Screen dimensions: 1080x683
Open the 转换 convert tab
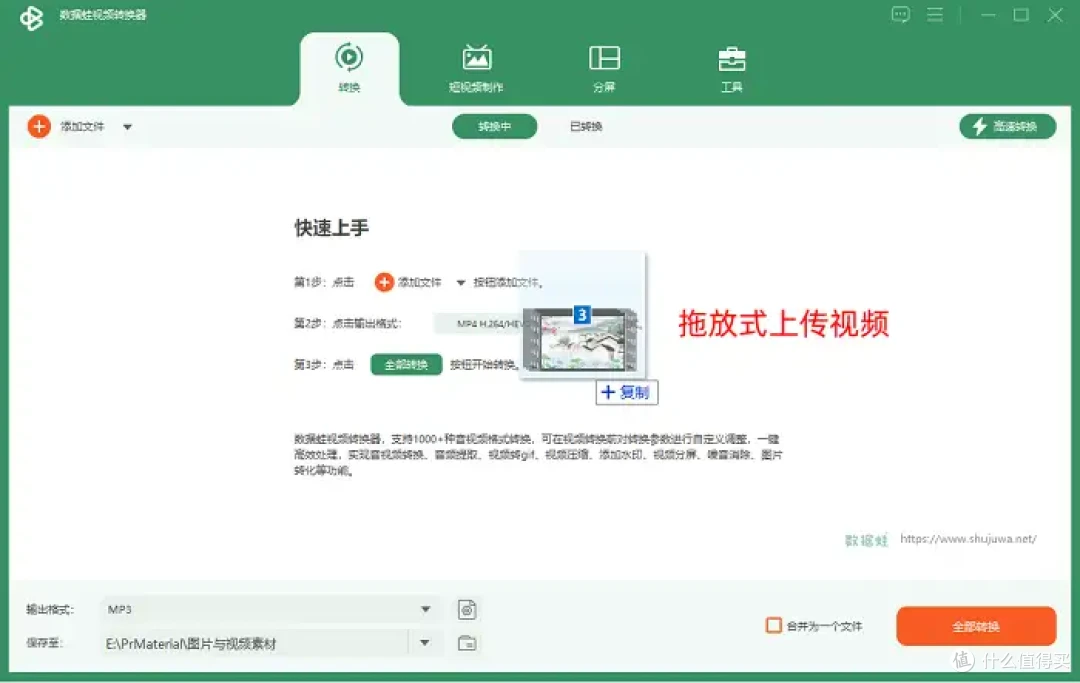(x=349, y=68)
